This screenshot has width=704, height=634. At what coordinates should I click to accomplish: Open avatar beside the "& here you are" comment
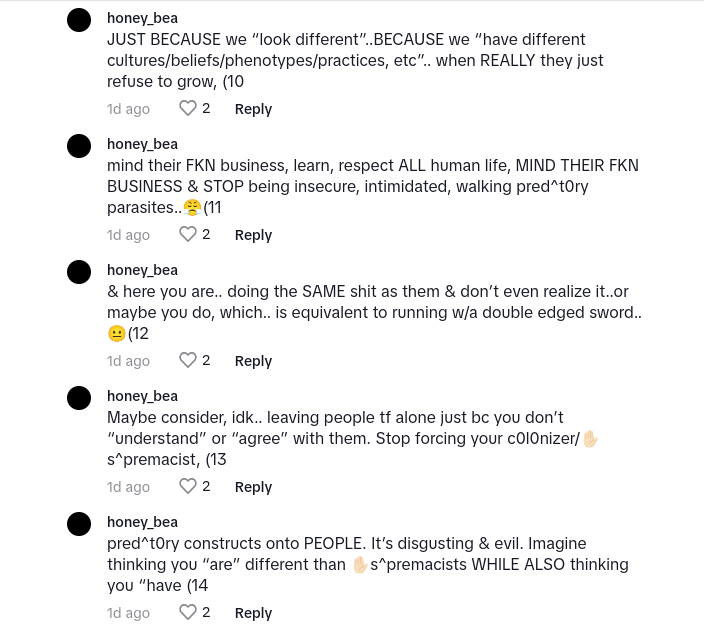79,272
